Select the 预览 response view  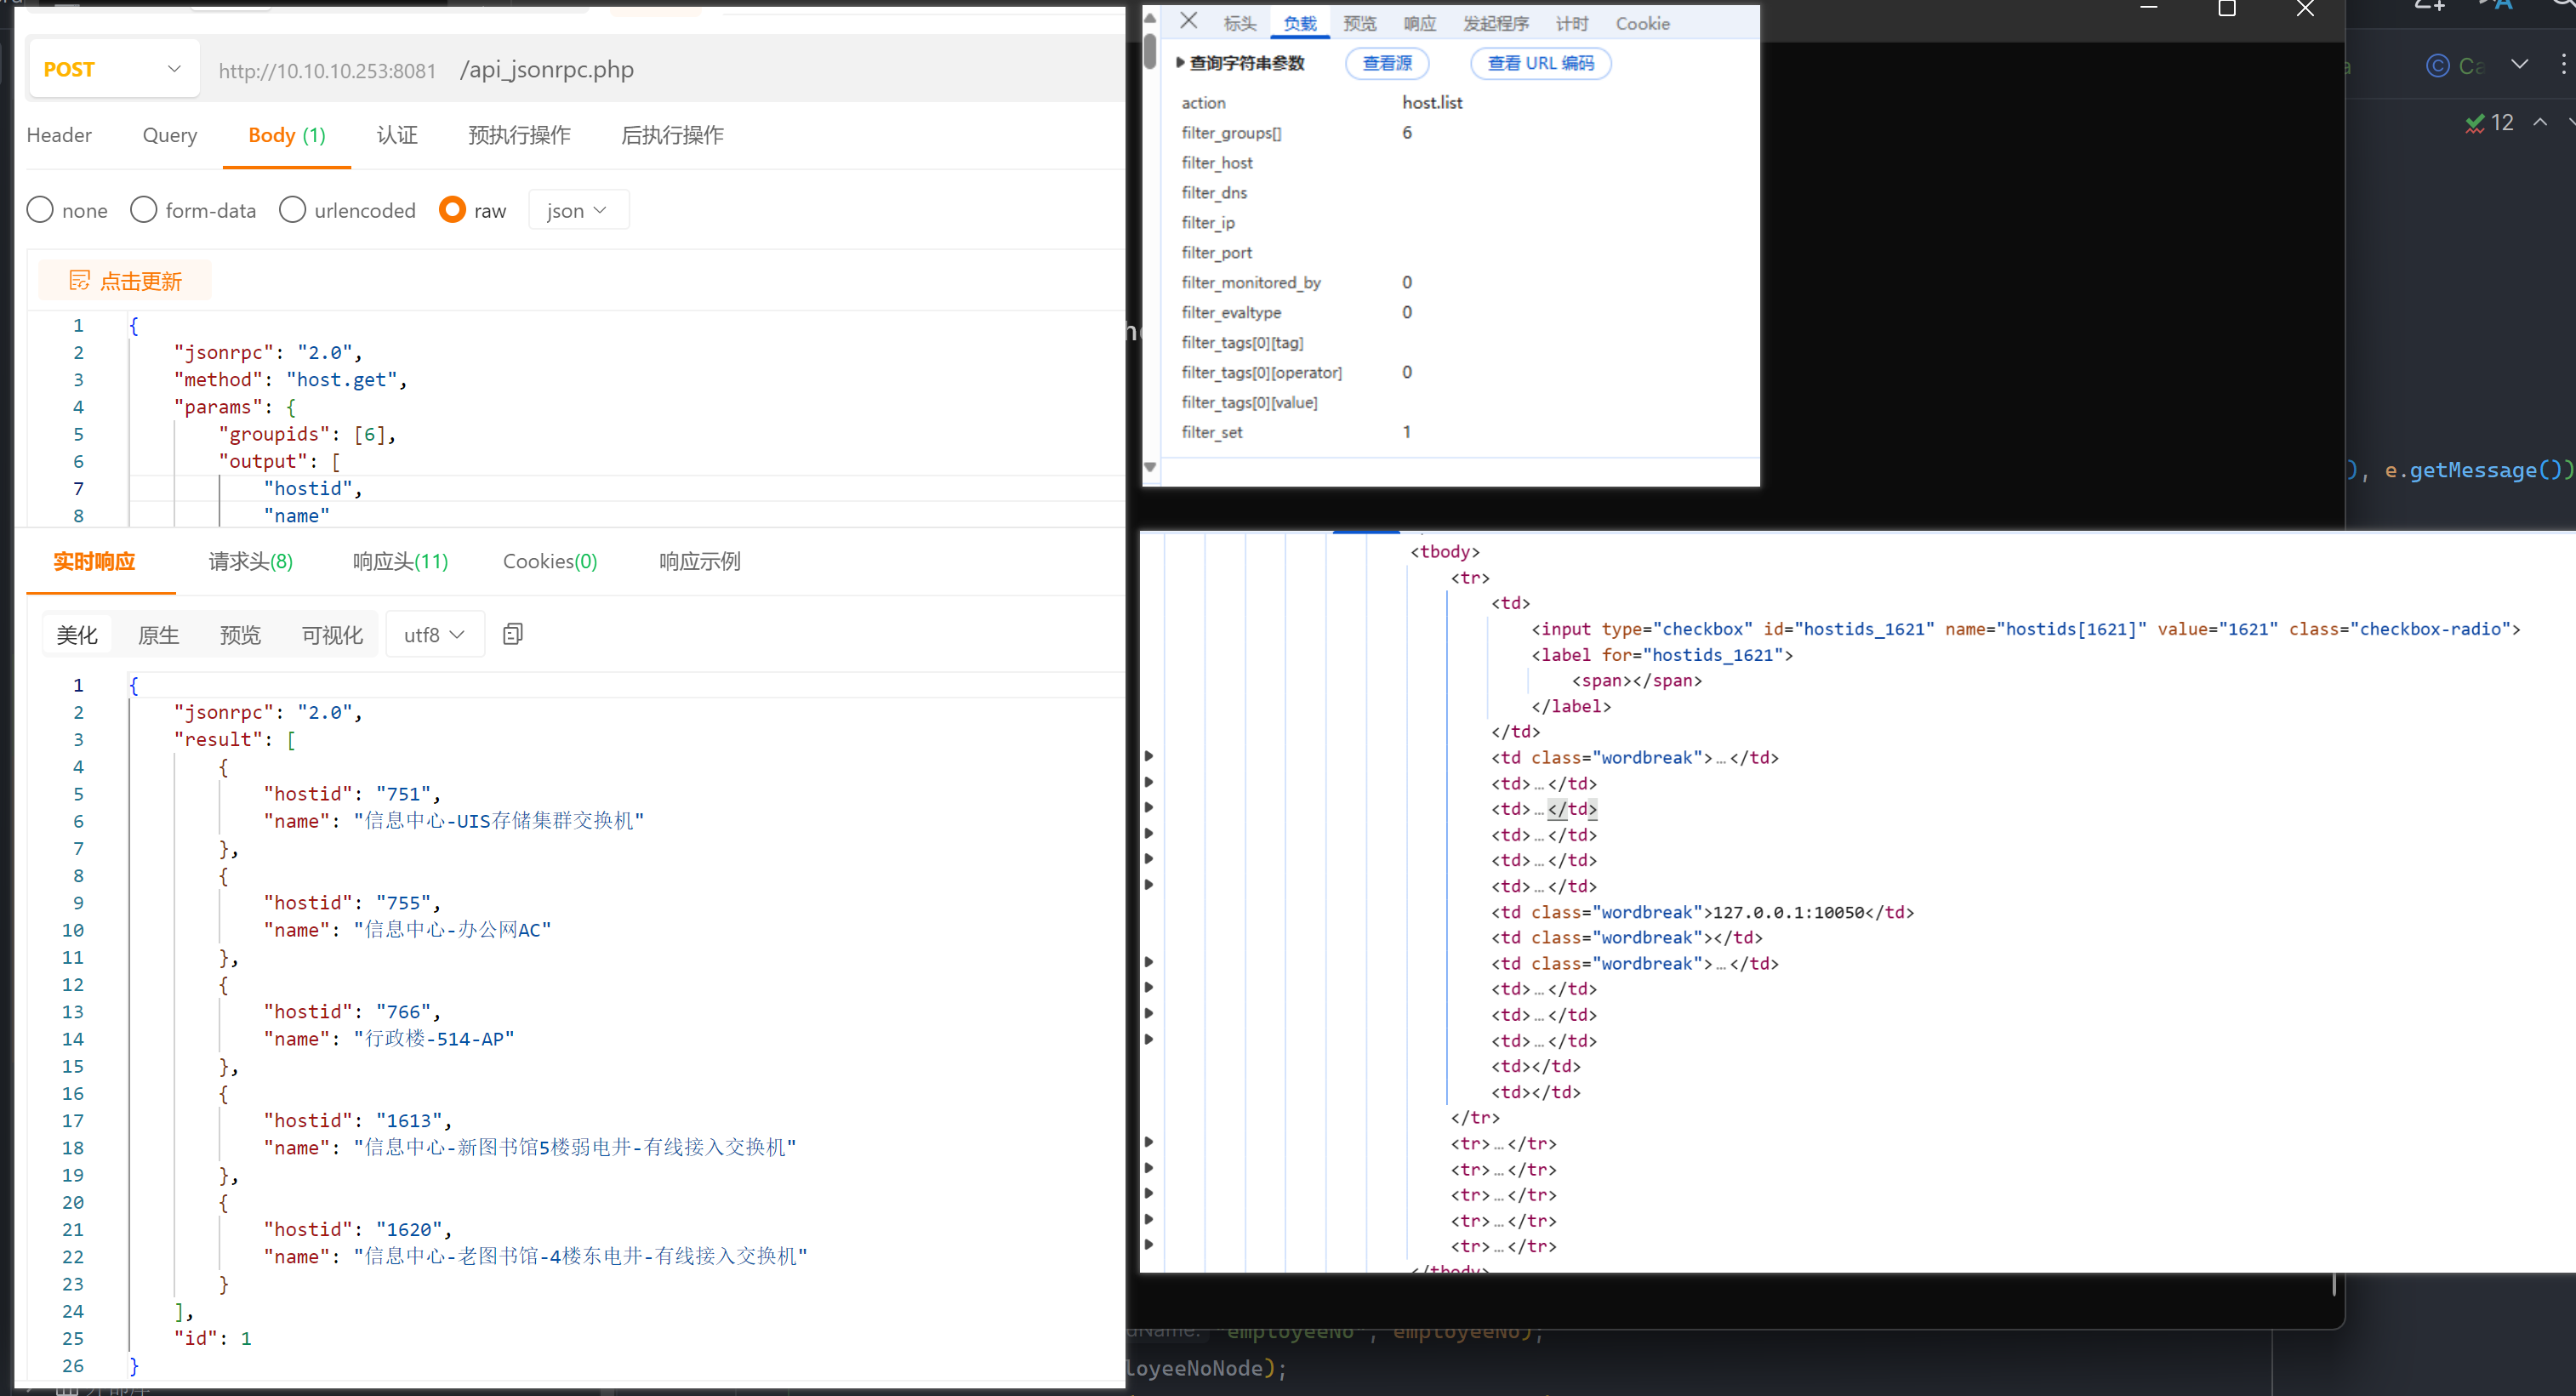[241, 635]
